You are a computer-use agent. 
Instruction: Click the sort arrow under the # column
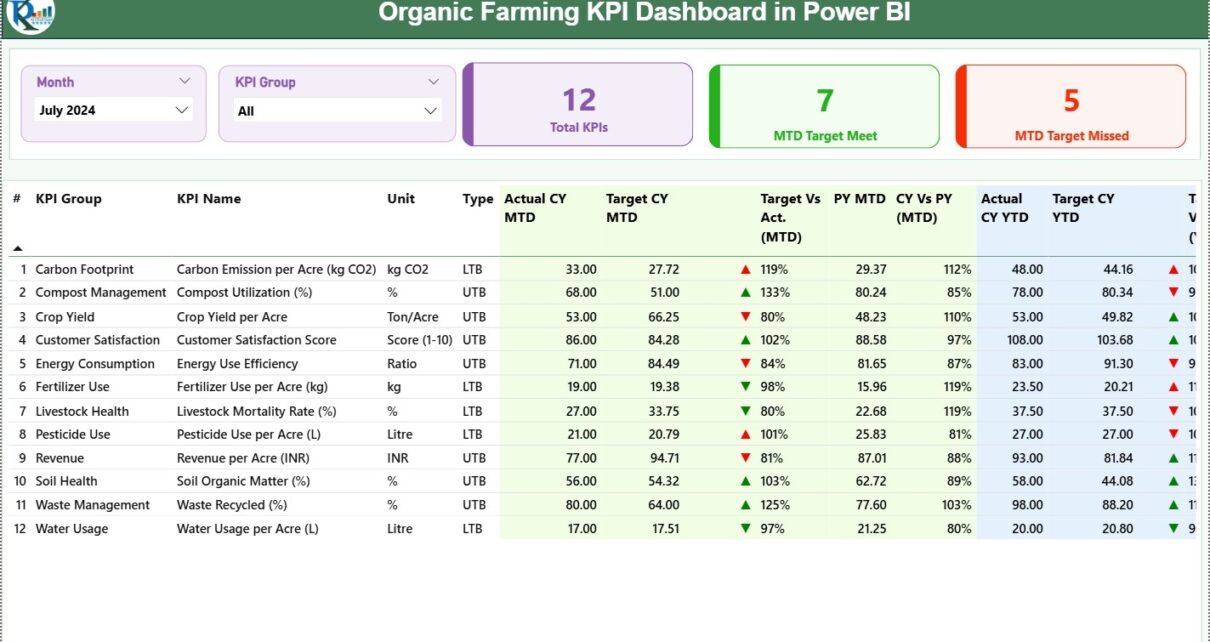click(x=17, y=247)
